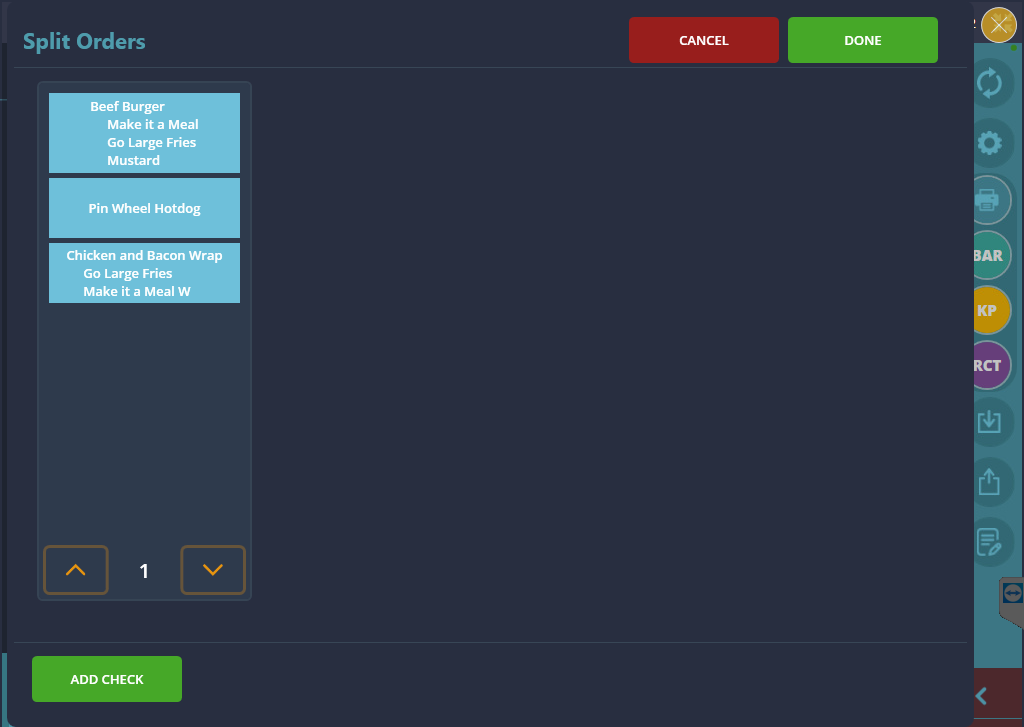
Task: Click the teal BAR circle button
Action: (989, 255)
